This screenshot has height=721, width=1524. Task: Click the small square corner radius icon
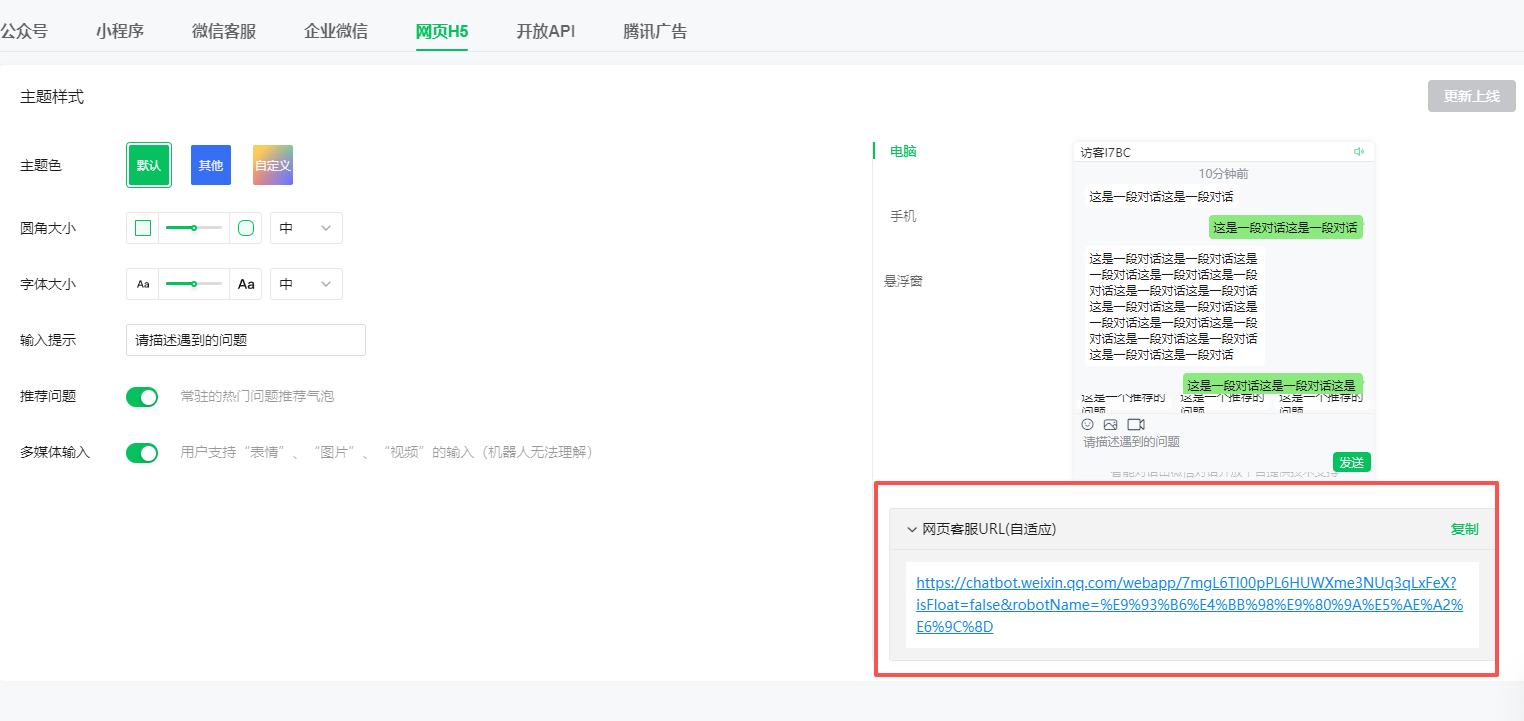point(143,228)
